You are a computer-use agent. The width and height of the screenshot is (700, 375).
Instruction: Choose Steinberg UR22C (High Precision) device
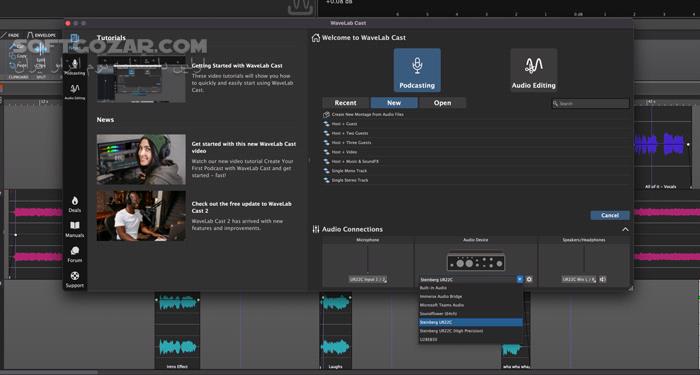pos(471,331)
